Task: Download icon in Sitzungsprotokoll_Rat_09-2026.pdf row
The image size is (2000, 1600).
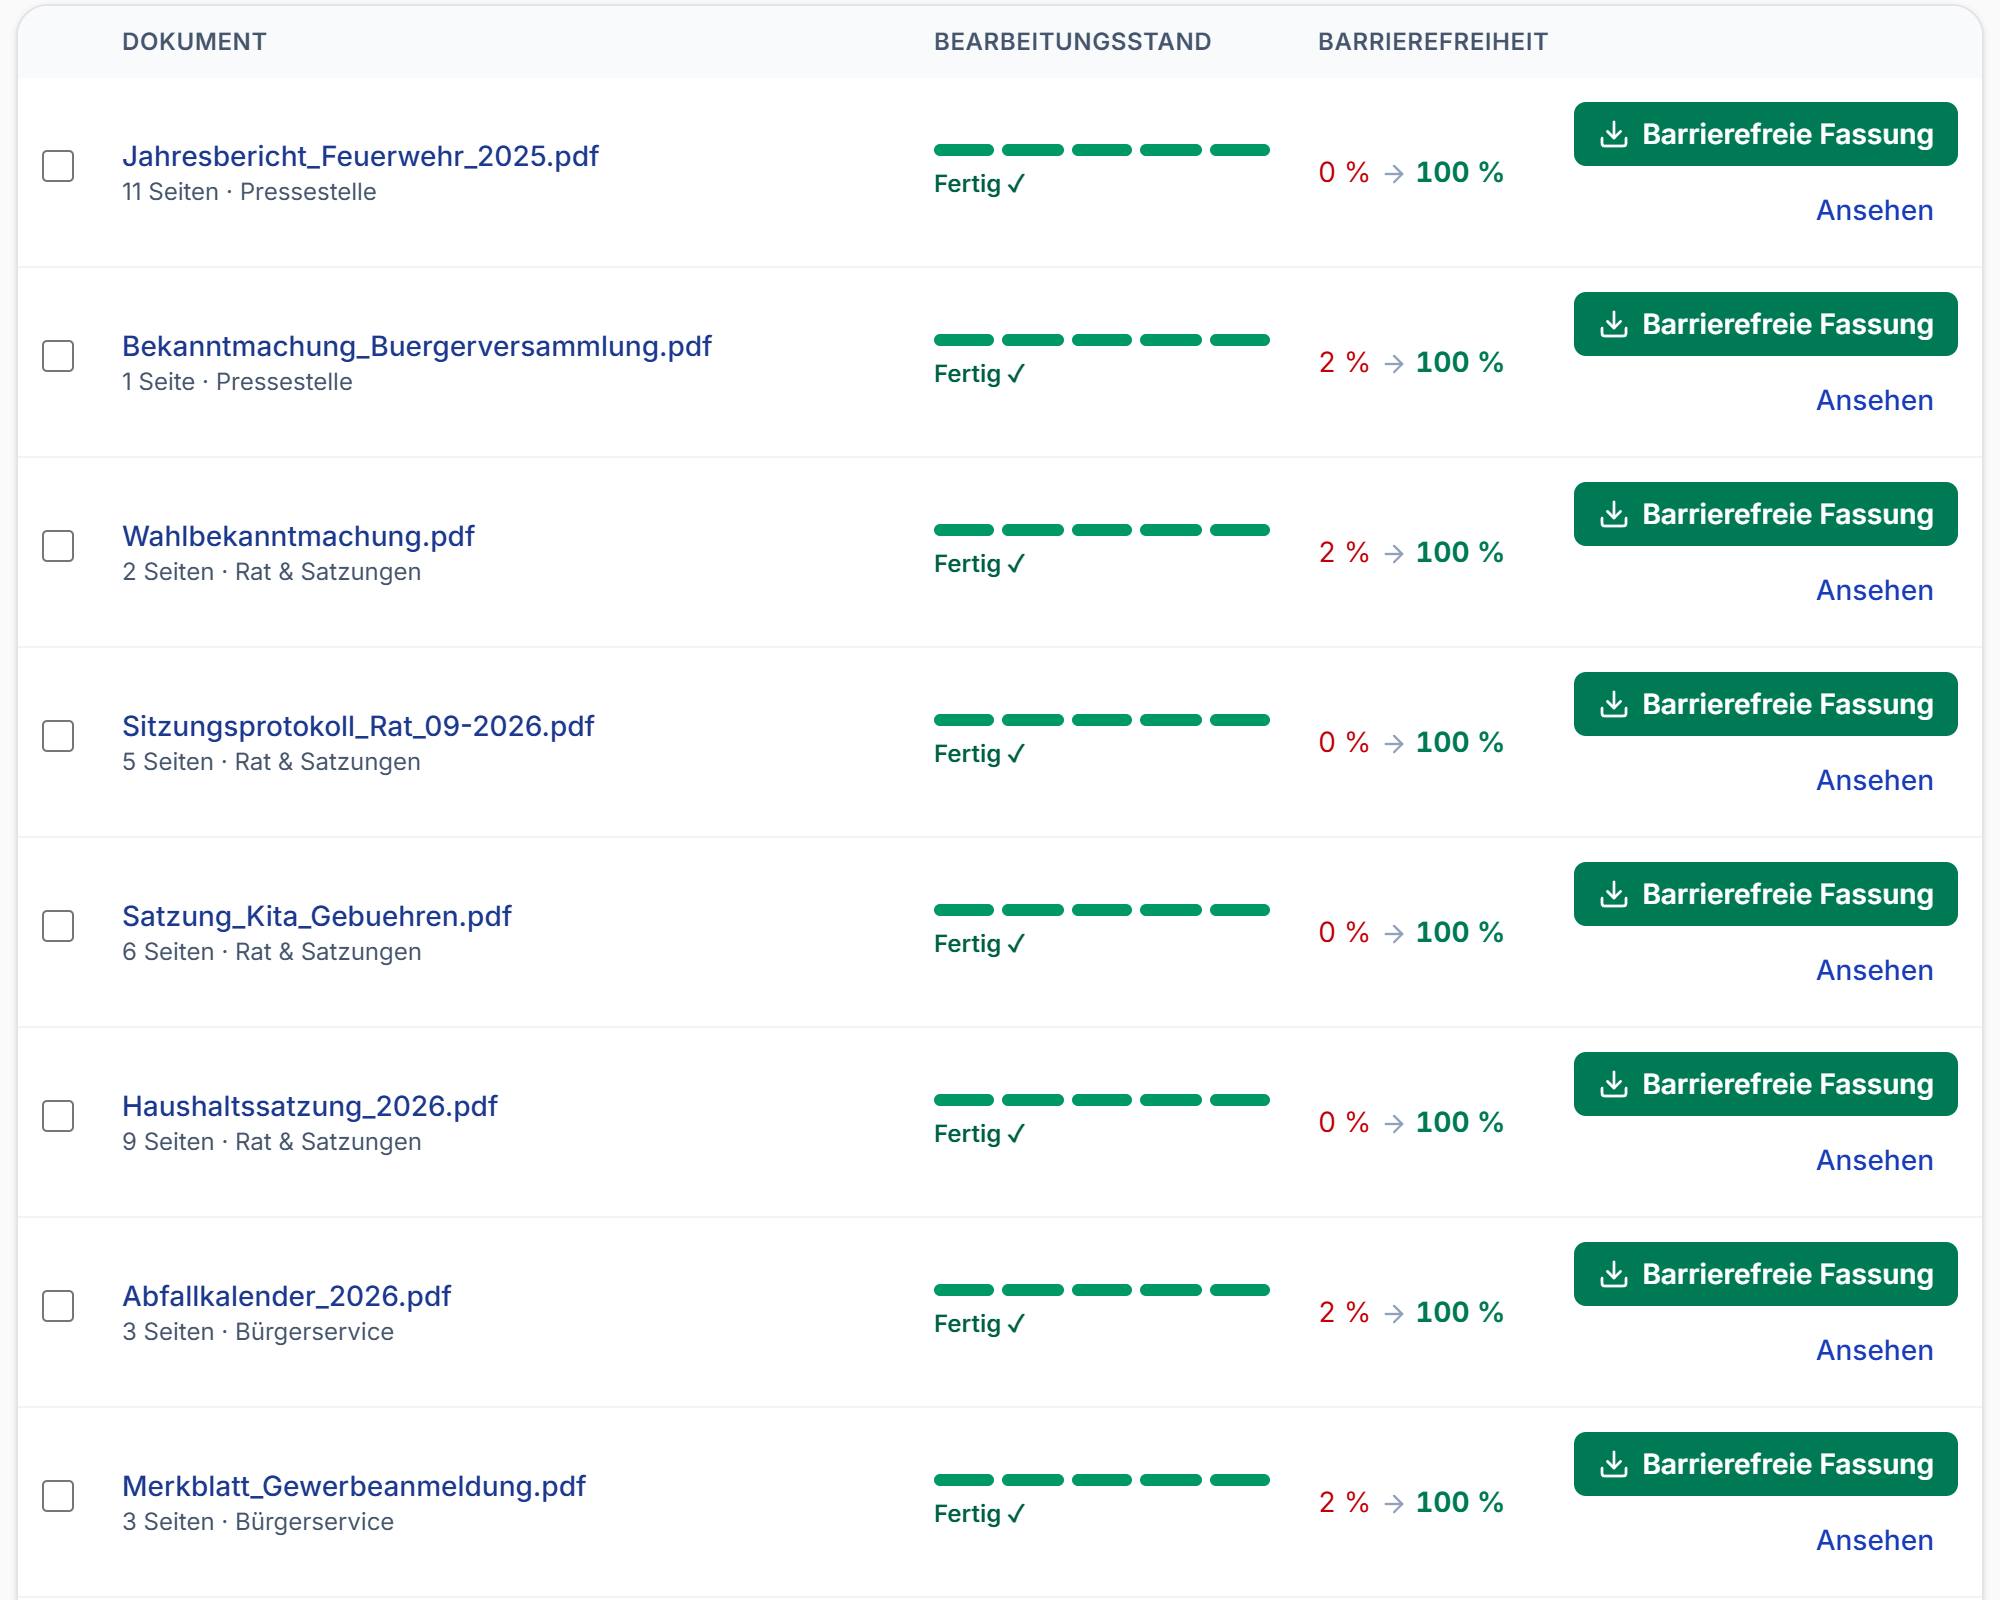Action: 1614,704
